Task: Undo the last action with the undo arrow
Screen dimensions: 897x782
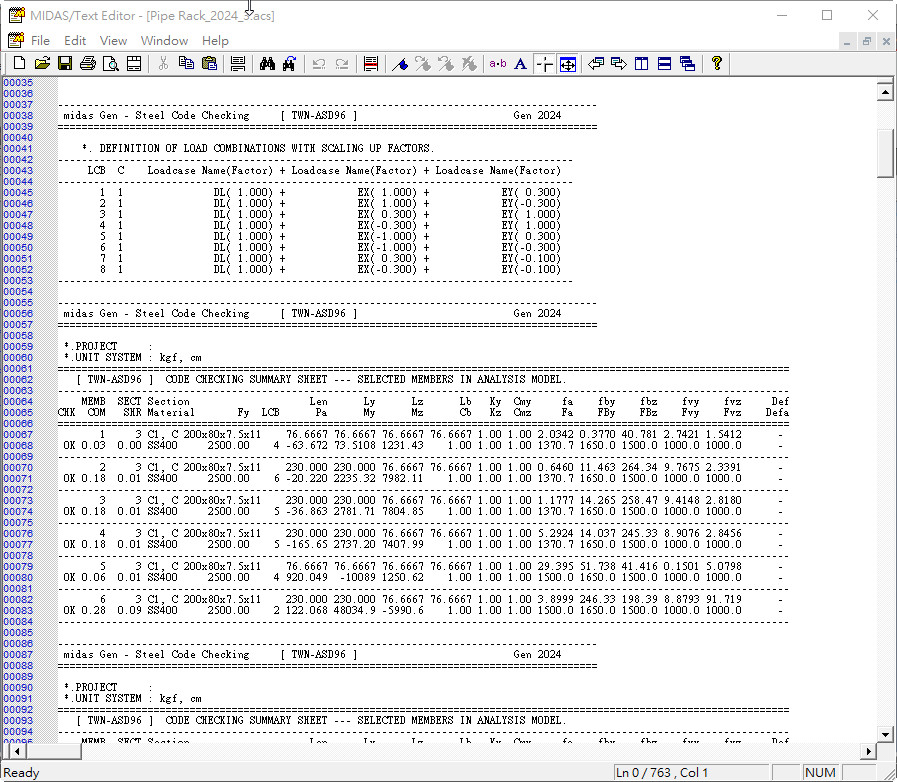Action: [x=319, y=63]
